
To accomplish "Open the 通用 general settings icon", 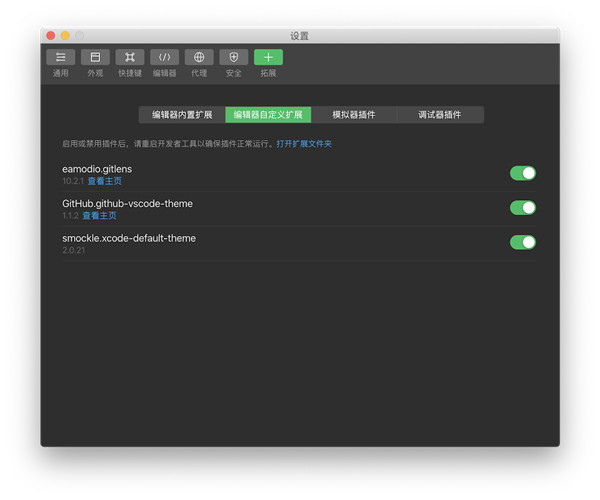I will point(61,58).
